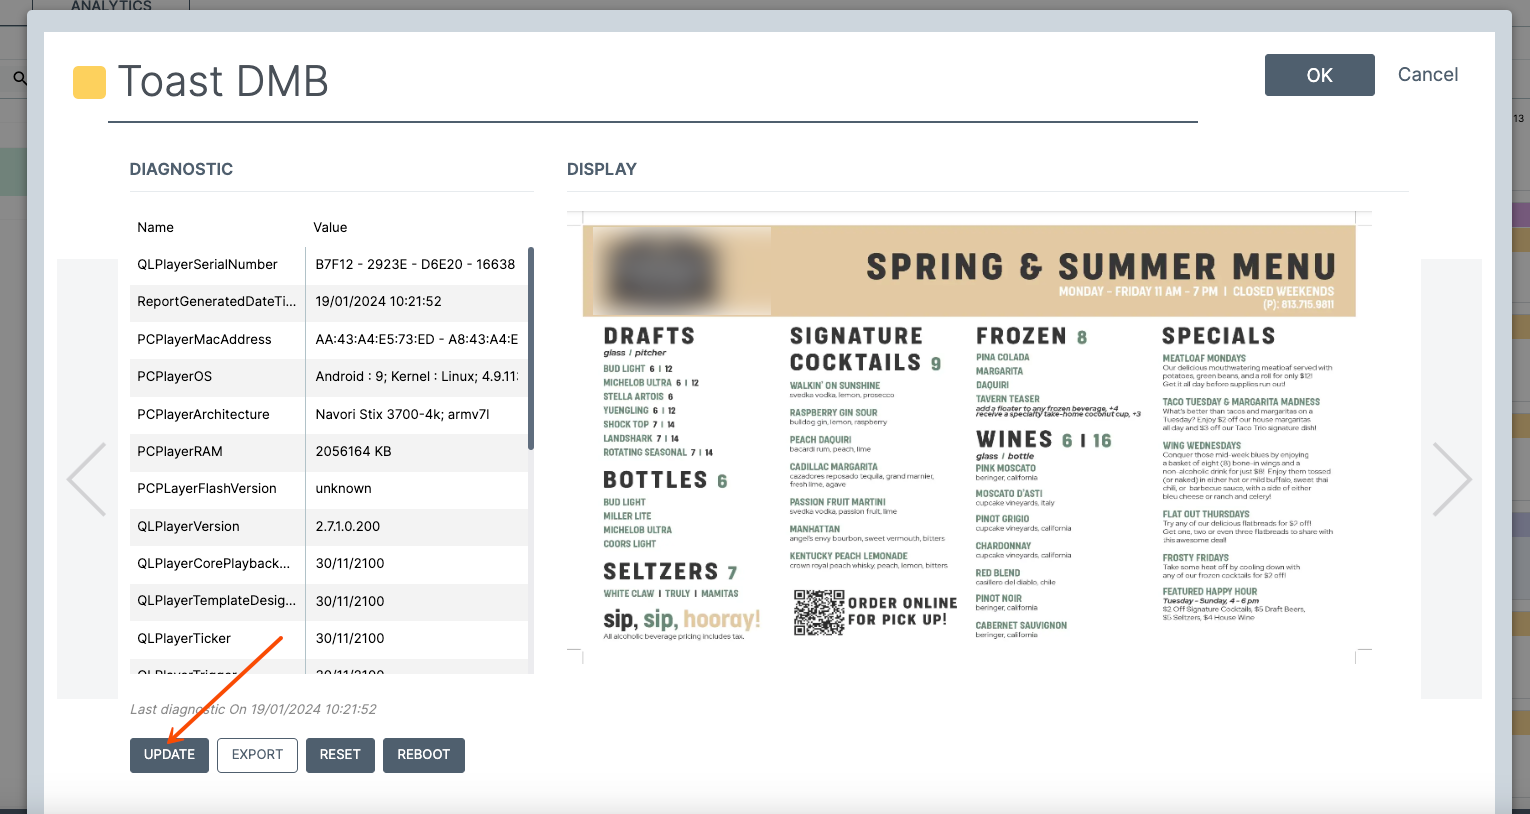Click the UPDATE button

(x=169, y=755)
